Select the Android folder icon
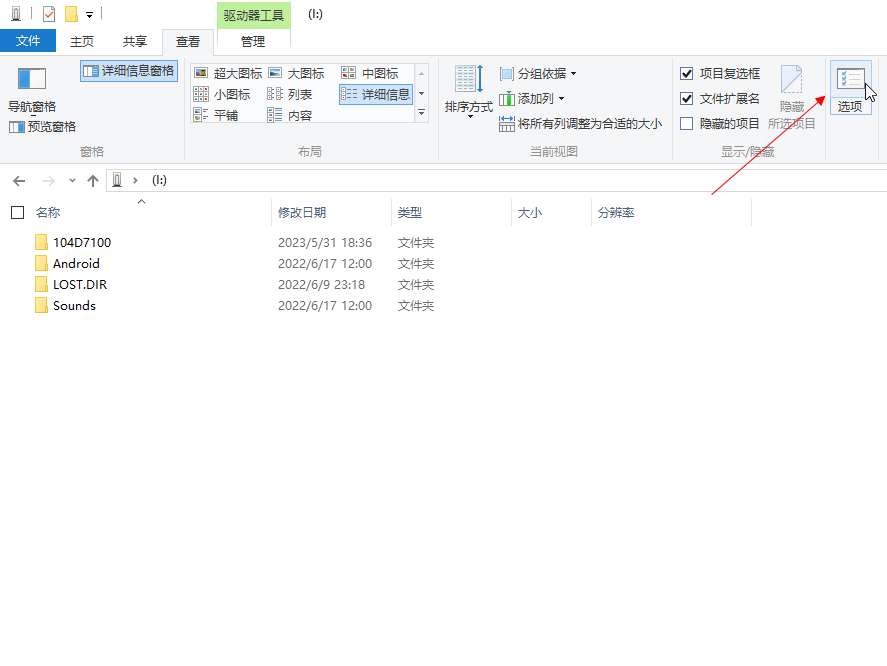 (x=41, y=263)
